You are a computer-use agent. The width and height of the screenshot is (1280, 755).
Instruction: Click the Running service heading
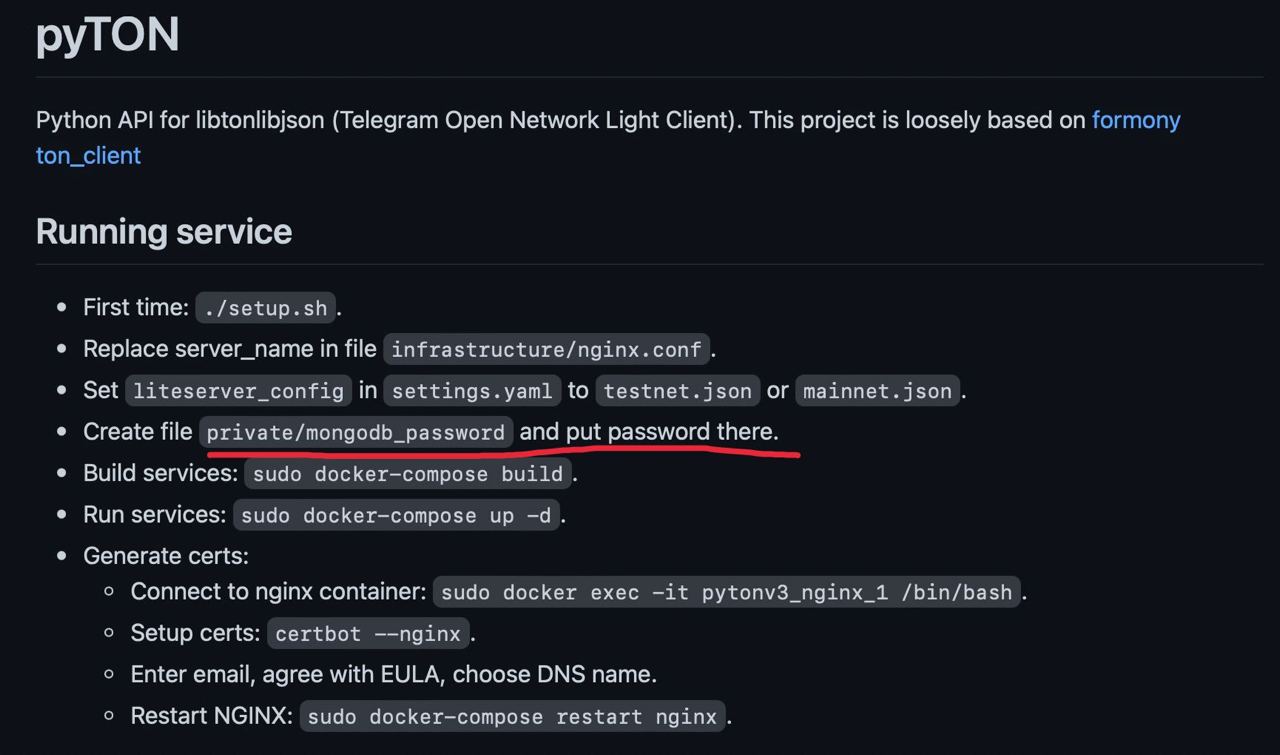[x=164, y=231]
